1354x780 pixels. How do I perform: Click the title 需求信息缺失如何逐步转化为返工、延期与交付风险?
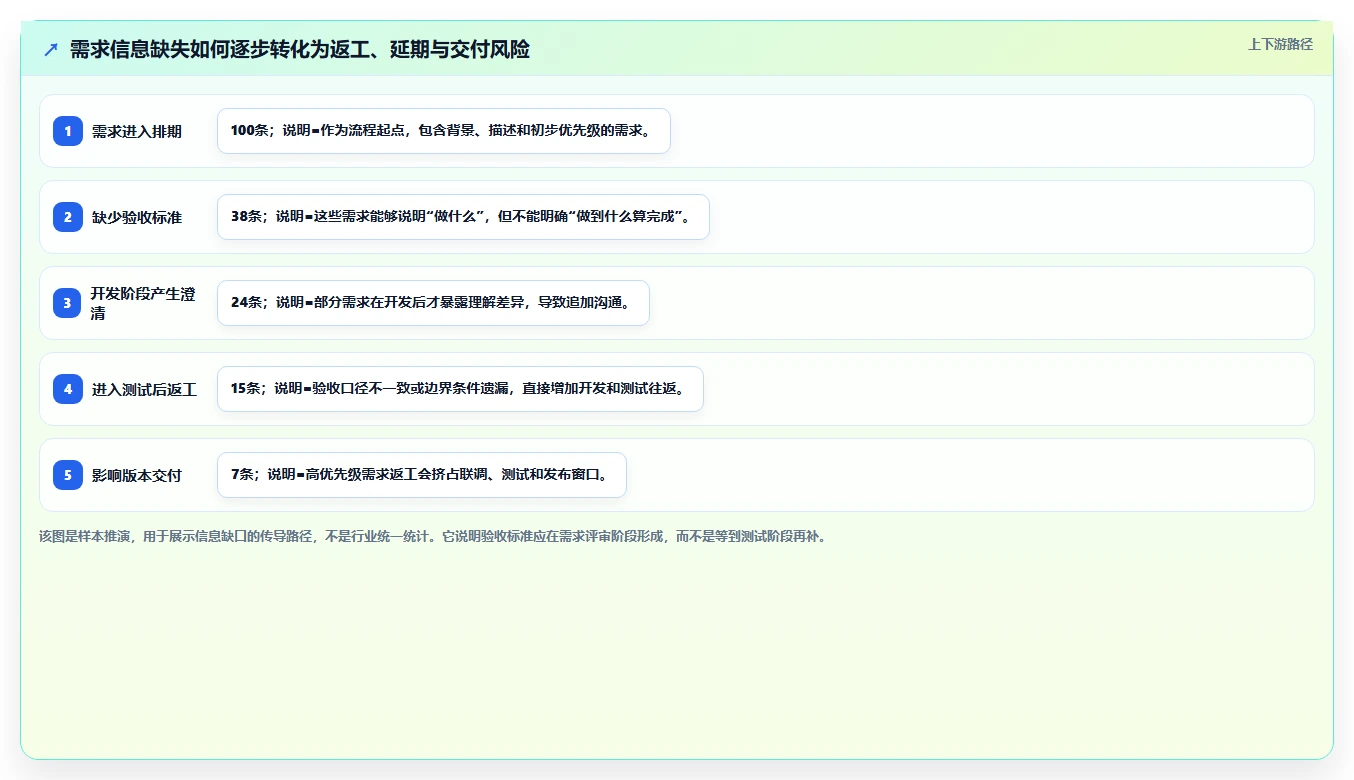tap(299, 49)
